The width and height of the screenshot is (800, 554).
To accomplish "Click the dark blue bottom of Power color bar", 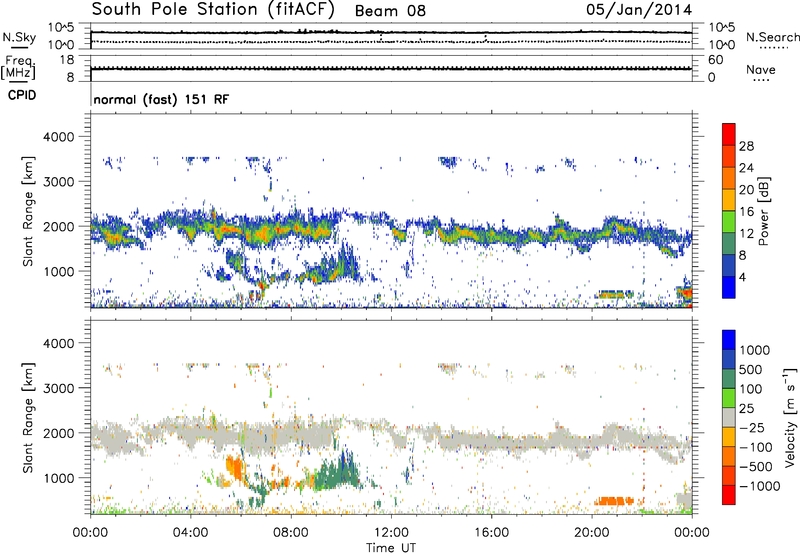I will coord(729,287).
